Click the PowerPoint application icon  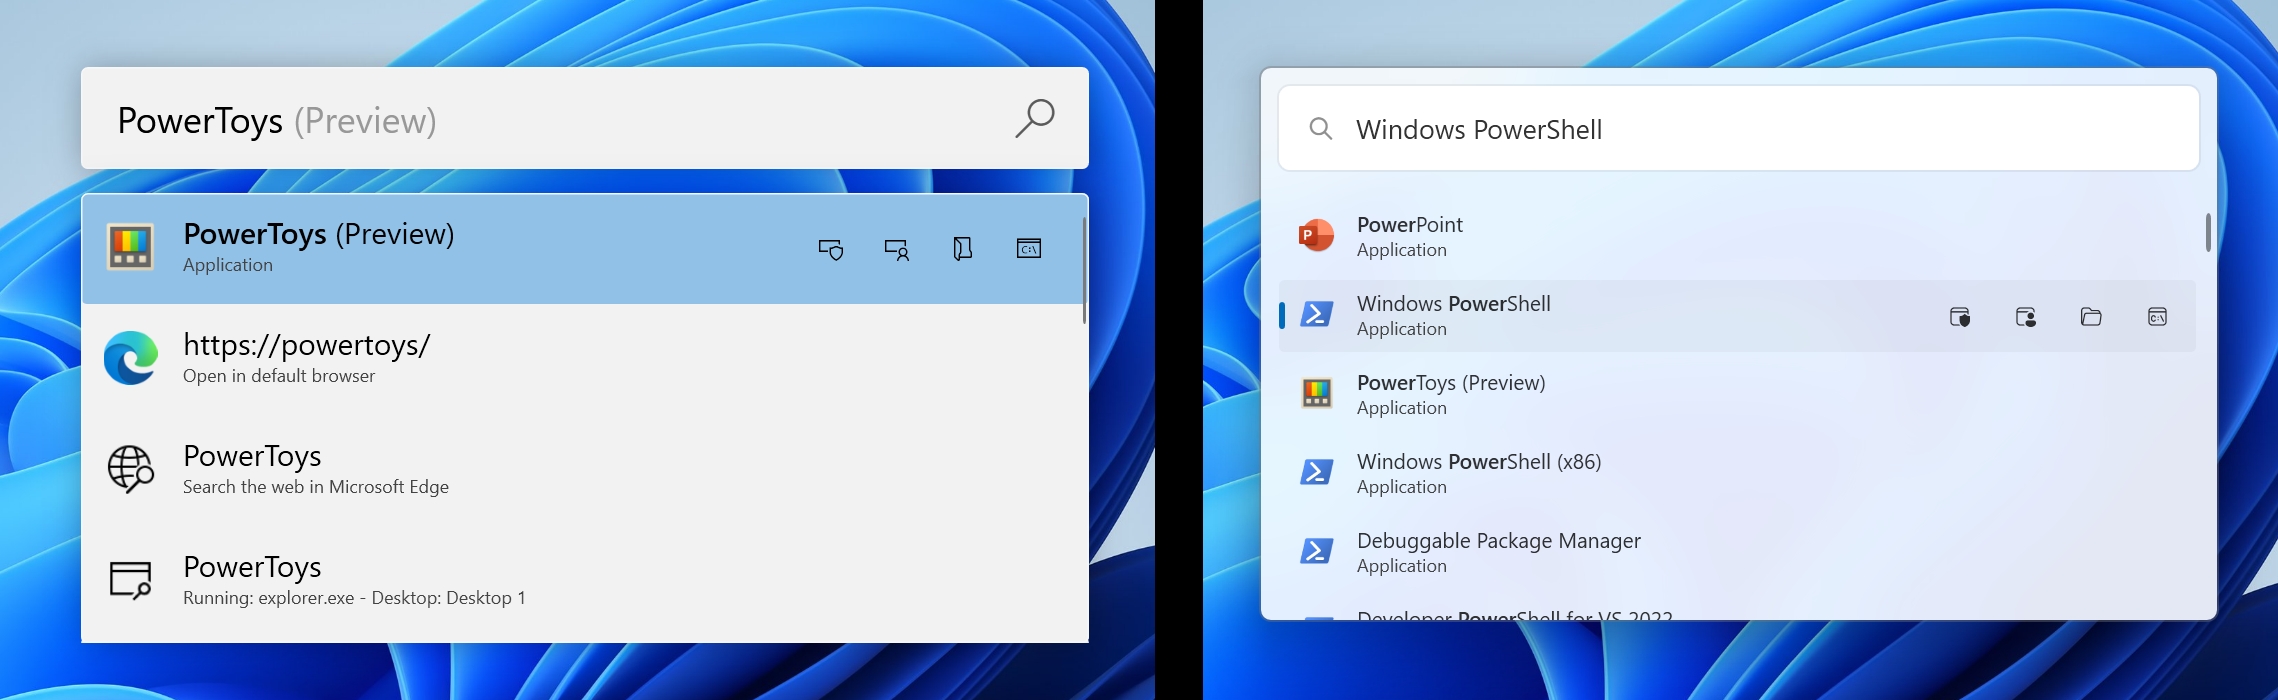point(1316,236)
